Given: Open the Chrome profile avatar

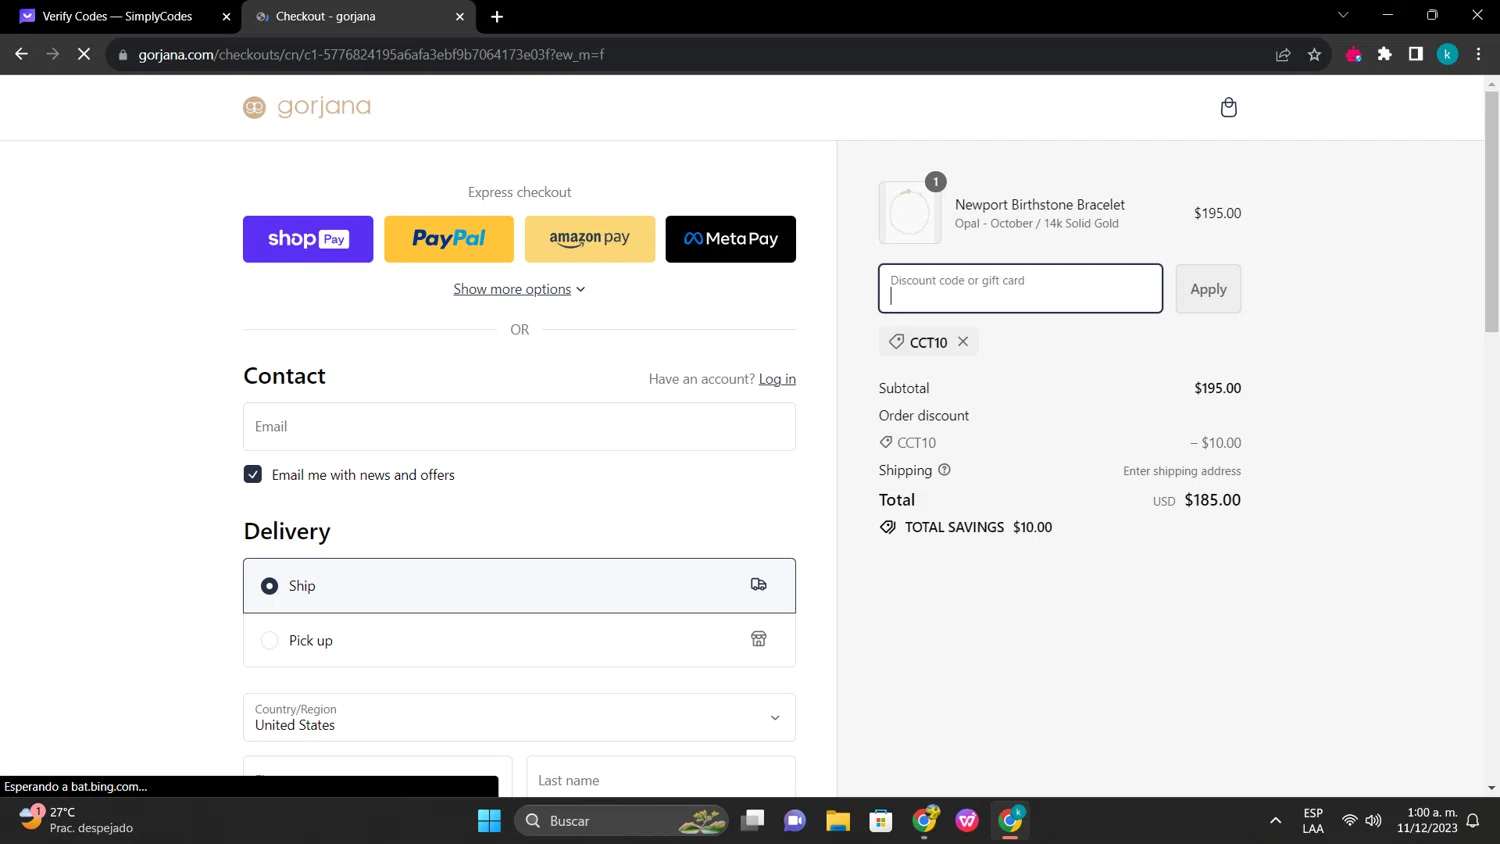Looking at the screenshot, I should [x=1447, y=54].
